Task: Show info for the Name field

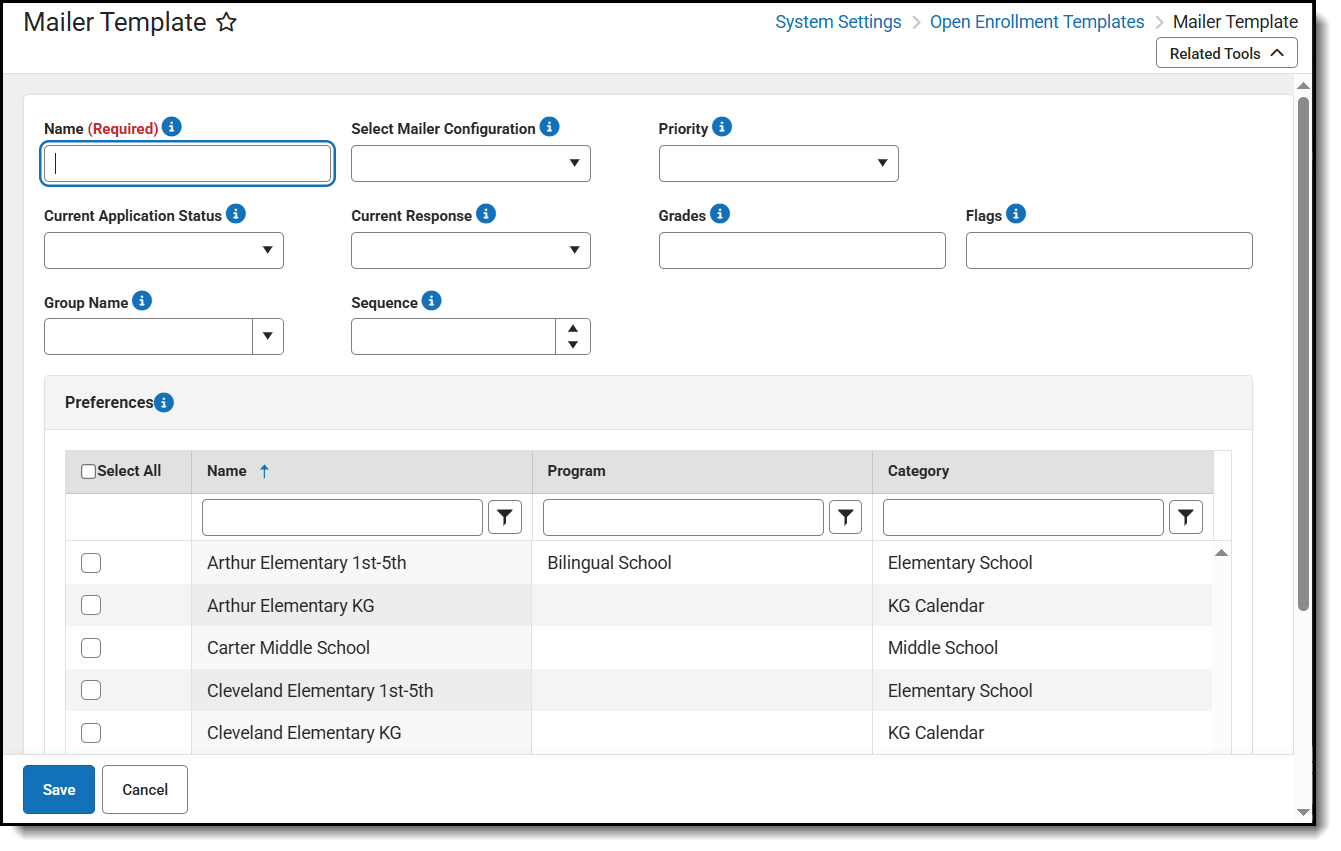Action: (172, 127)
